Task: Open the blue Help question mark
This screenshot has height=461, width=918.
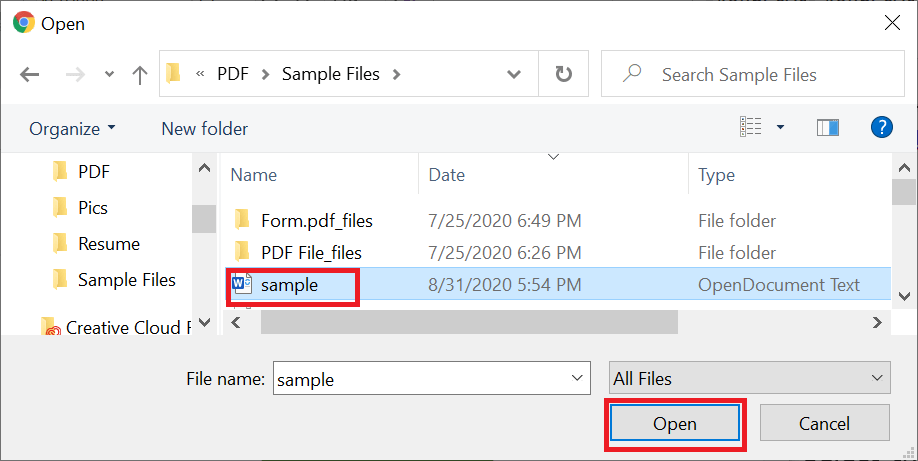Action: 882,127
